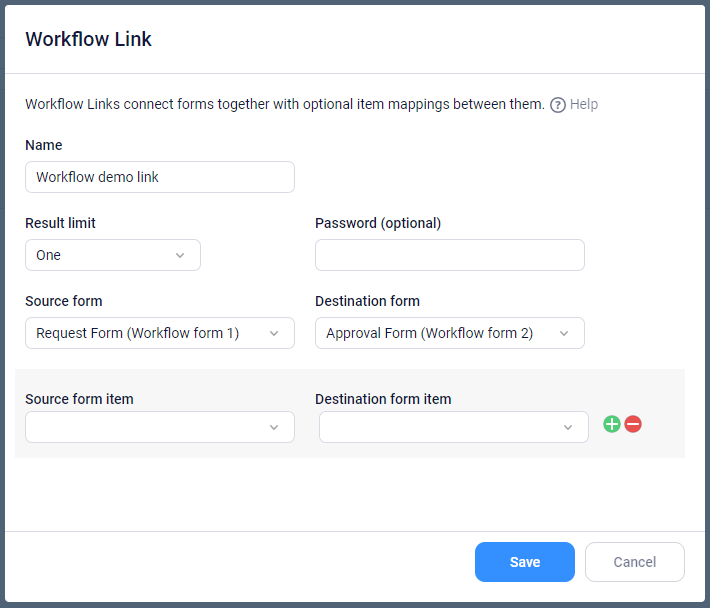
Task: Expand the Destination form dropdown
Action: (450, 333)
